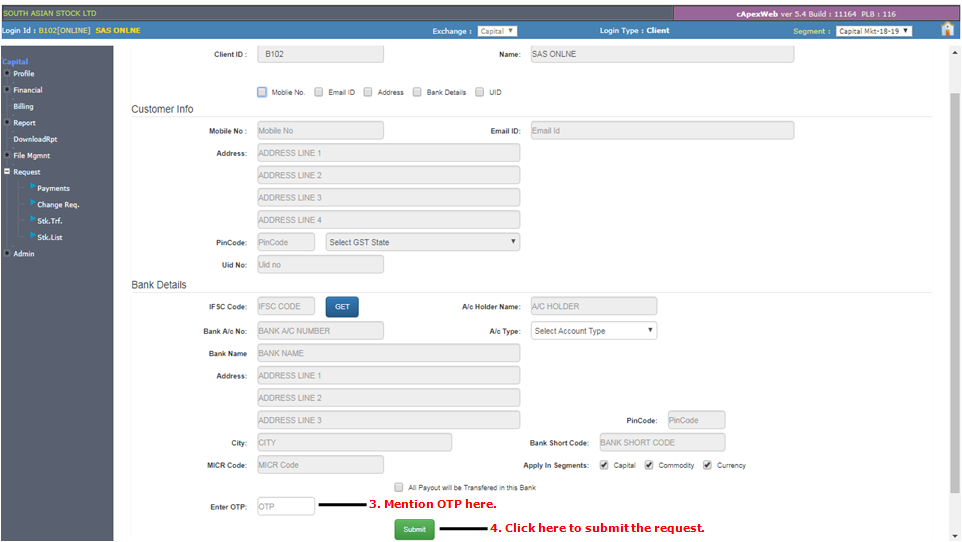Enable the Address change checkbox

(x=367, y=92)
